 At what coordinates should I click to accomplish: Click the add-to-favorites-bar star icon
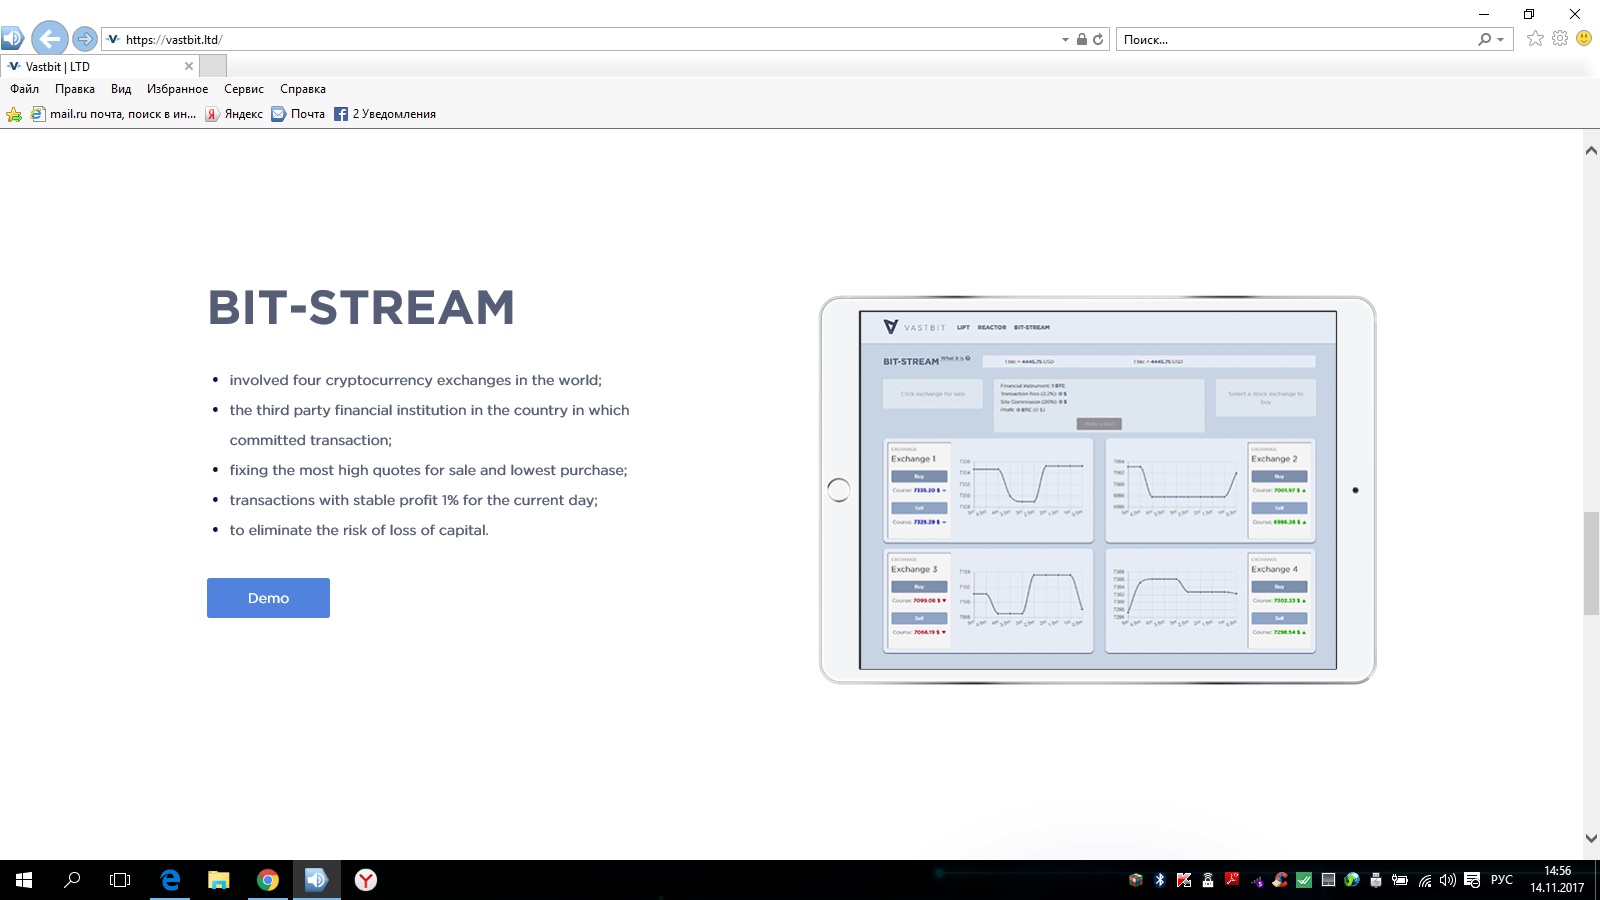pyautogui.click(x=14, y=114)
